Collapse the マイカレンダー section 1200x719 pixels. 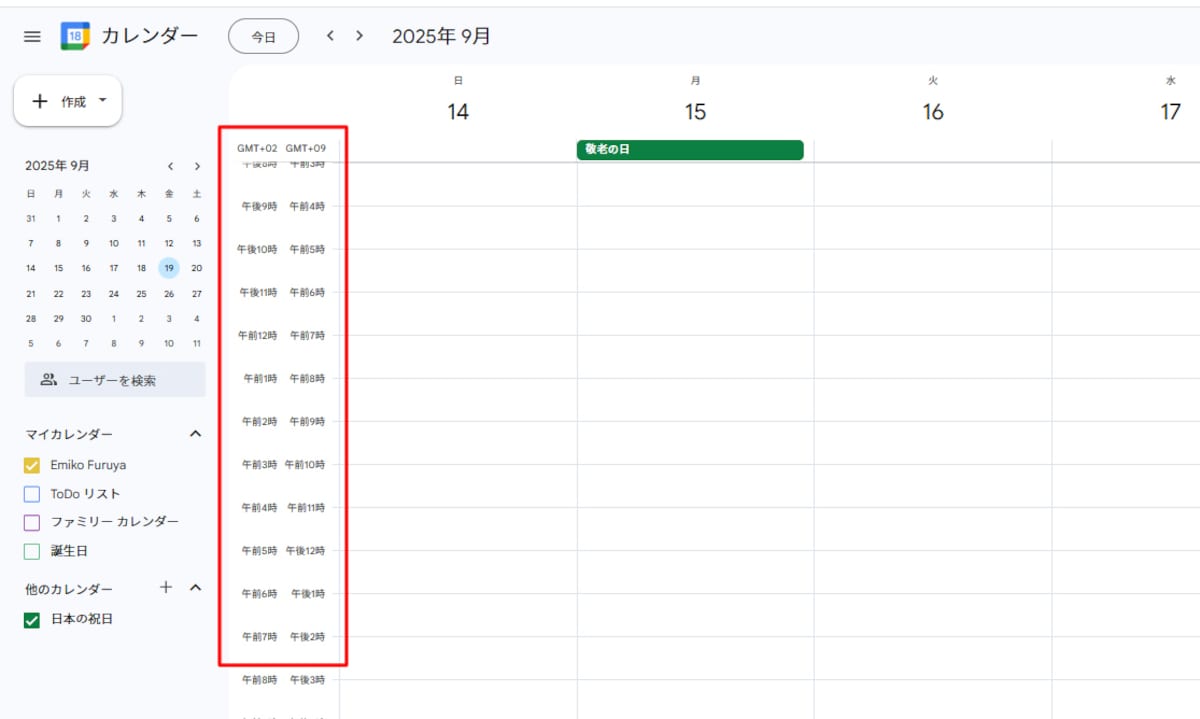tap(196, 434)
